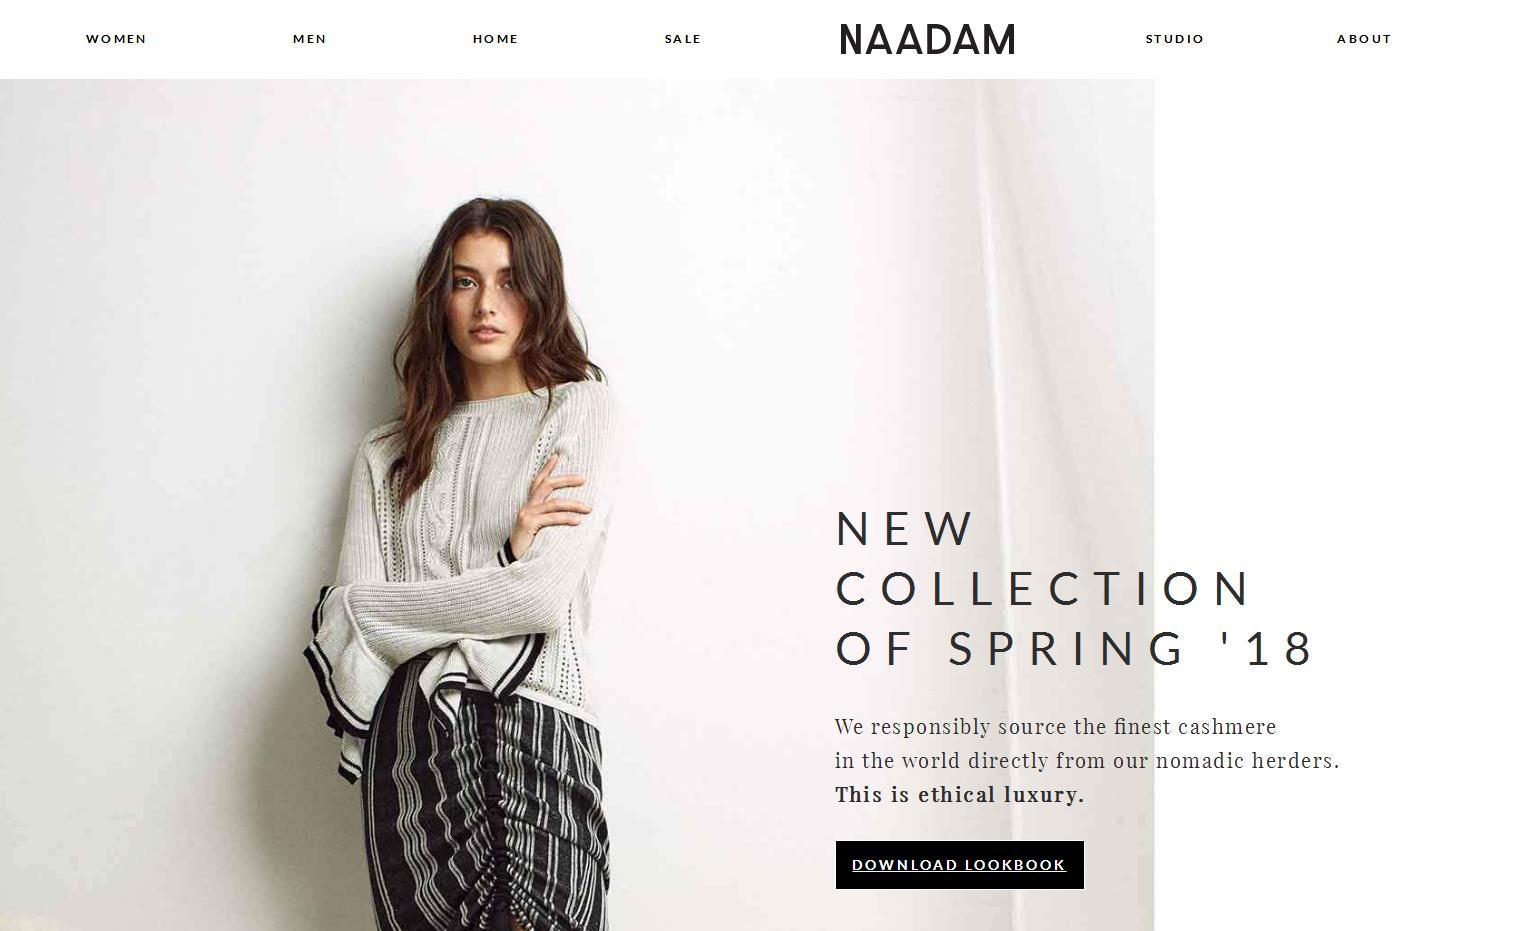Click the COLLECTION headline line
This screenshot has height=931, width=1520.
(1043, 589)
